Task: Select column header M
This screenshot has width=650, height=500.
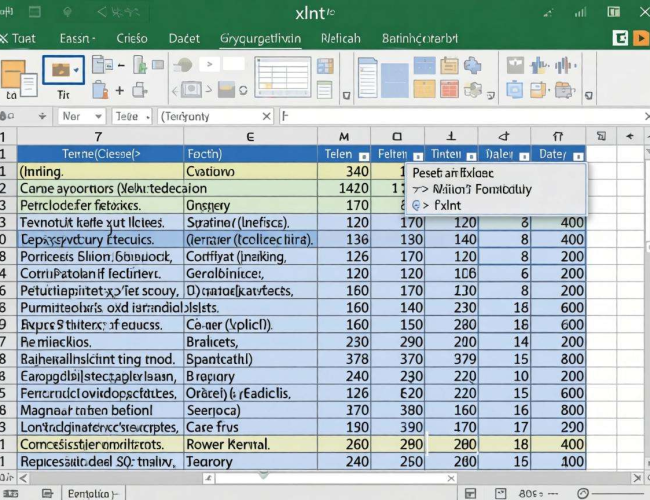Action: [344, 136]
